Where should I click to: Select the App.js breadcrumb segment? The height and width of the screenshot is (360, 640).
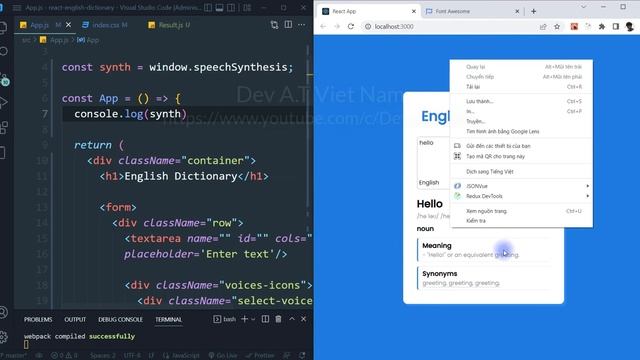tap(54, 40)
